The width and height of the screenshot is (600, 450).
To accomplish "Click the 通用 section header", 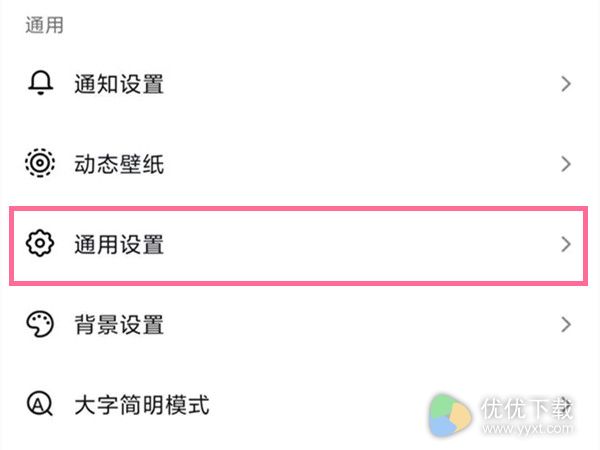I will tap(44, 26).
